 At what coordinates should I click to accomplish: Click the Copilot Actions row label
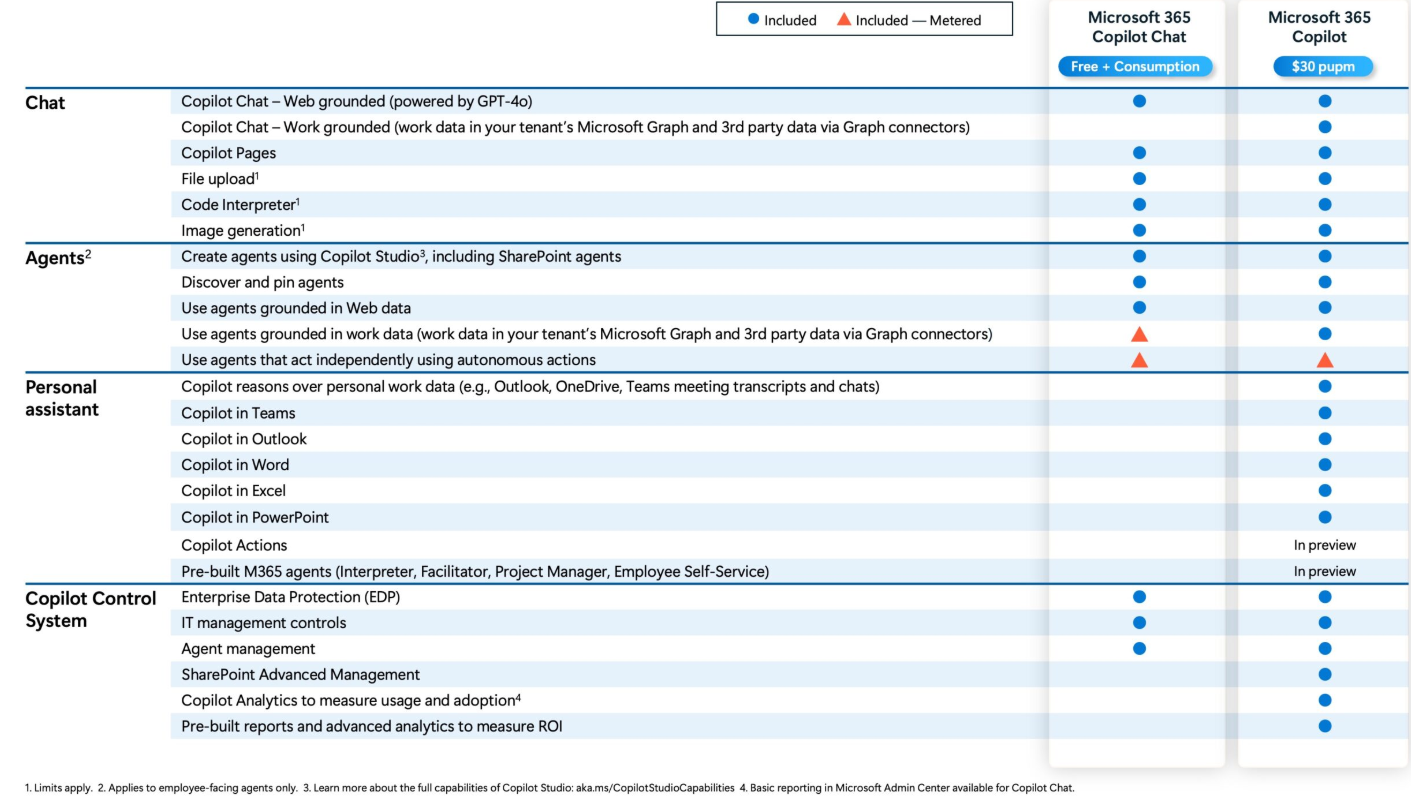point(234,545)
